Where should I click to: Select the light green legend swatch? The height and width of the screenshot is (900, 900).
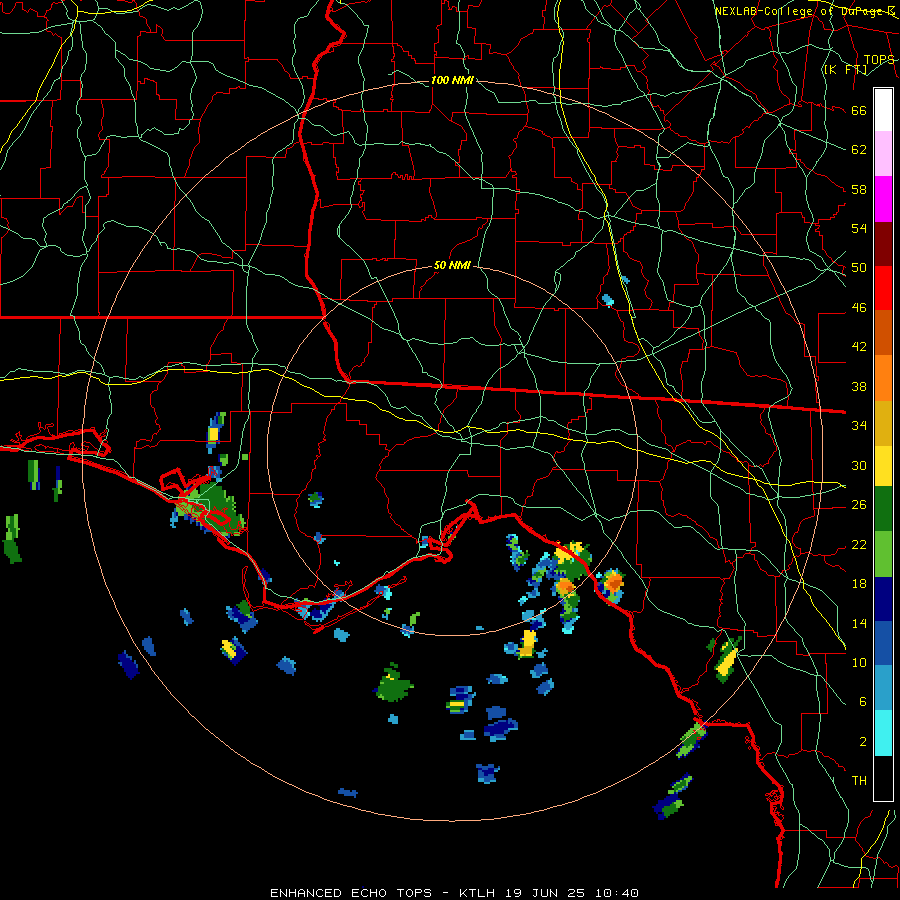coord(883,554)
